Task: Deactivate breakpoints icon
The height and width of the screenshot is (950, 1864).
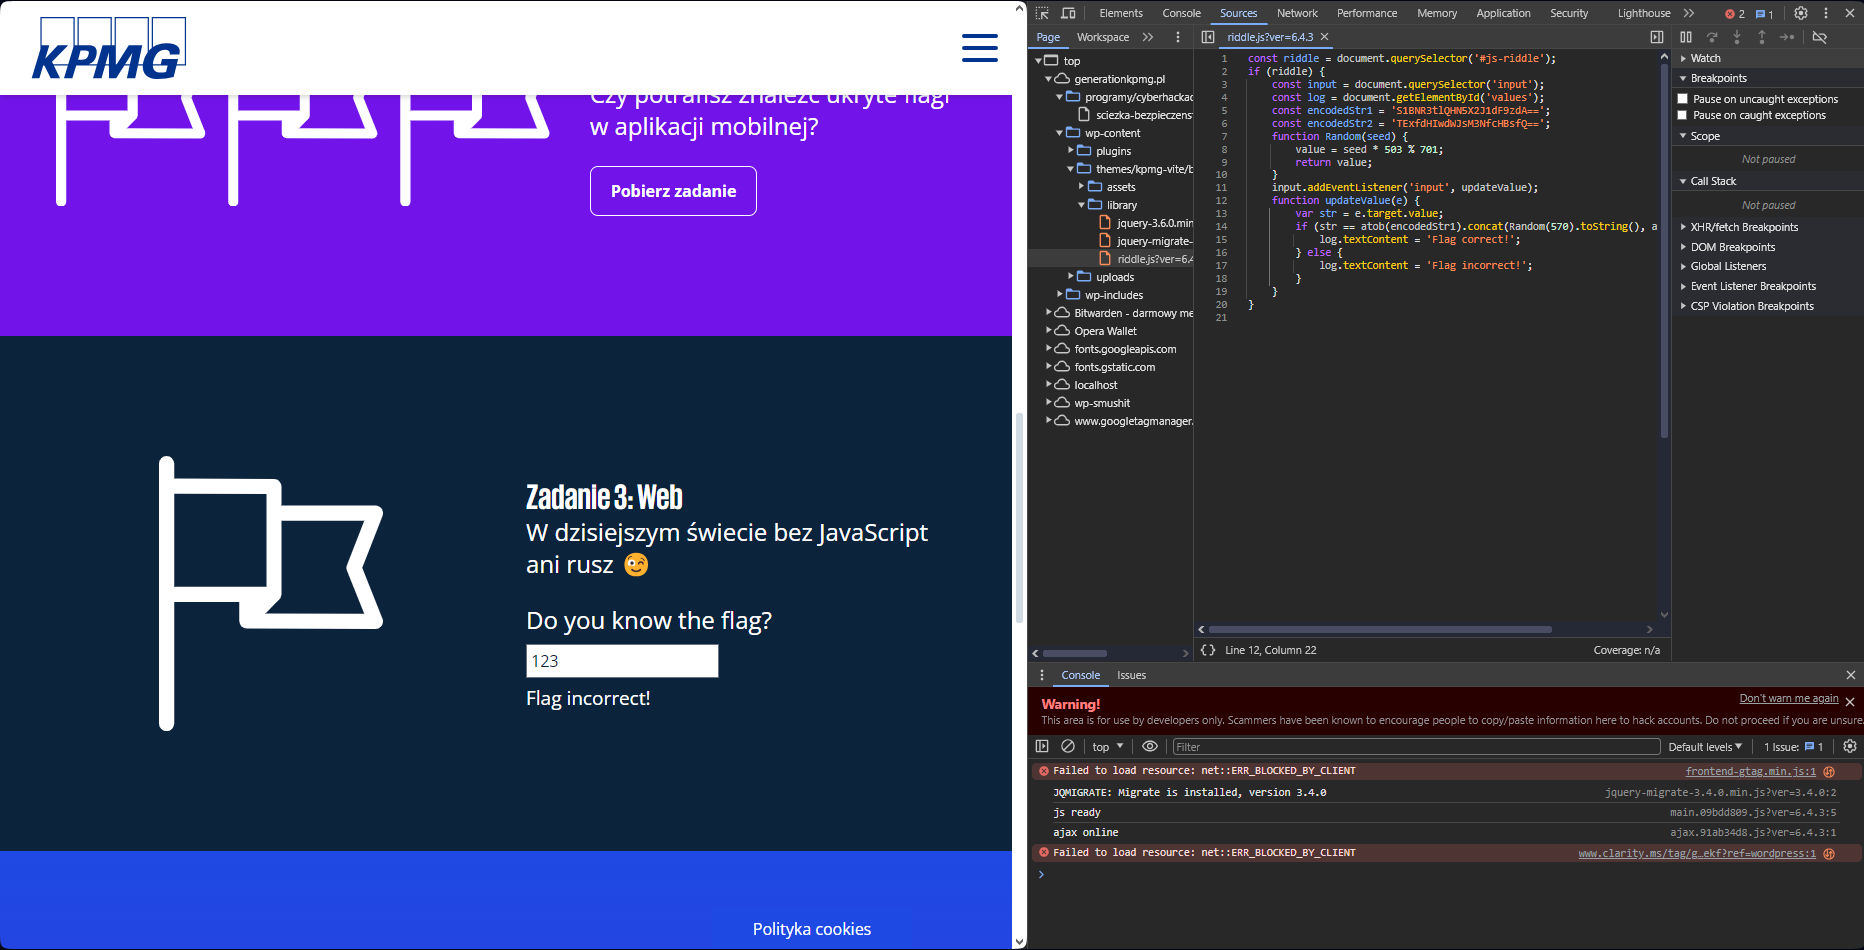Action: pos(1820,37)
